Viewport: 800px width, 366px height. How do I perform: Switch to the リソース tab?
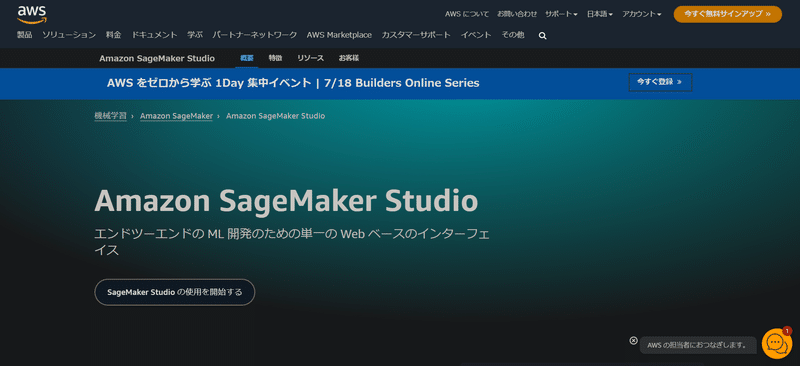point(311,58)
